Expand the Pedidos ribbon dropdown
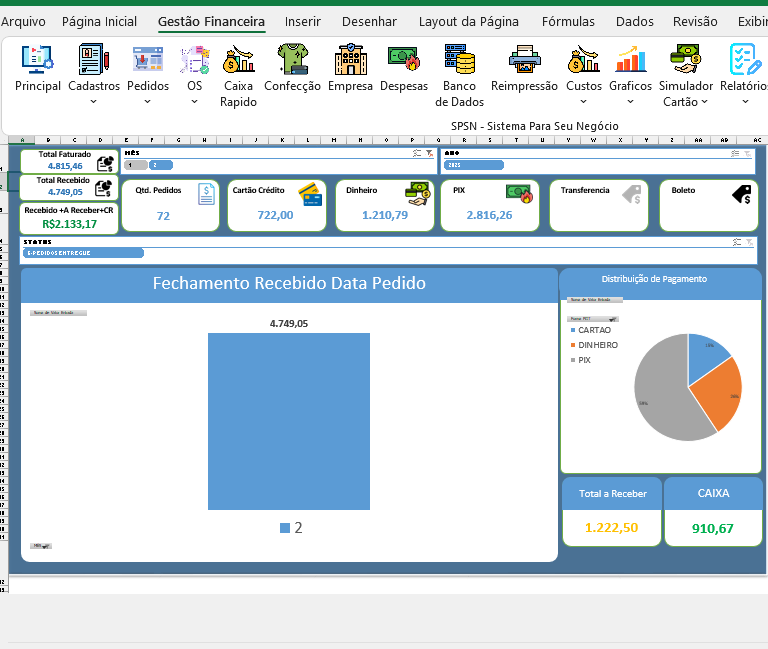The height and width of the screenshot is (649, 768). pos(147,101)
